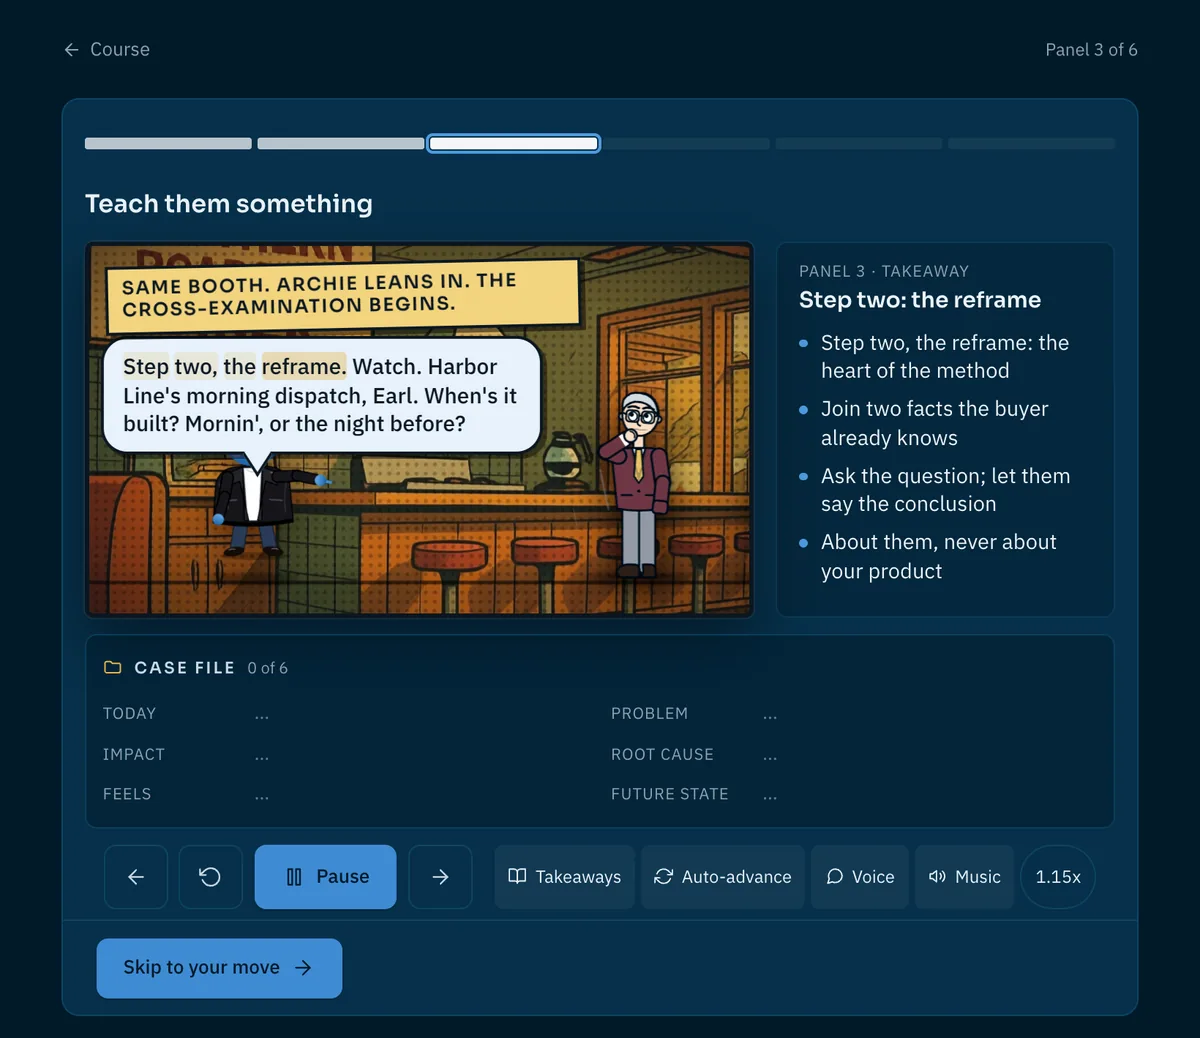Go back to Course
Screen dimensions: 1200x1038
click(x=107, y=49)
